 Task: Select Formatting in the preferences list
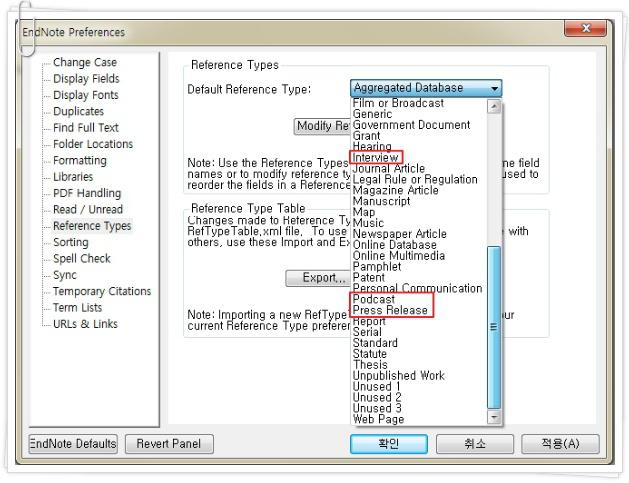click(x=80, y=160)
